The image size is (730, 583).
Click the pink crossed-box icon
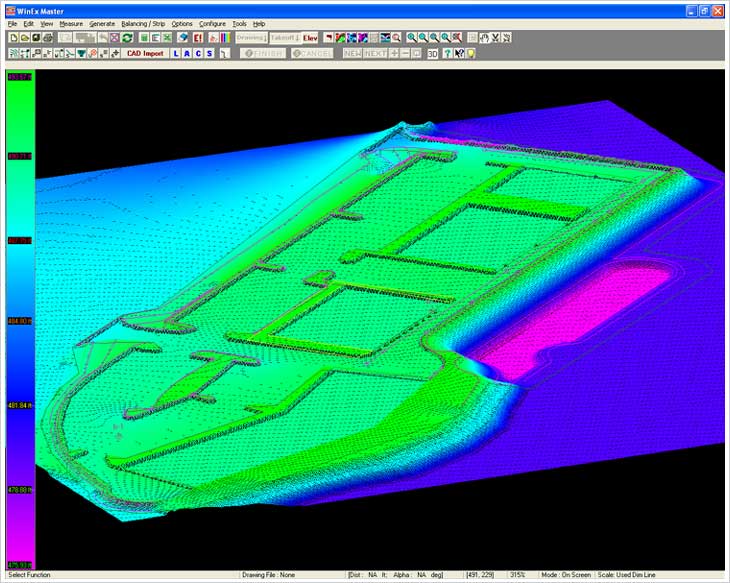pos(115,38)
